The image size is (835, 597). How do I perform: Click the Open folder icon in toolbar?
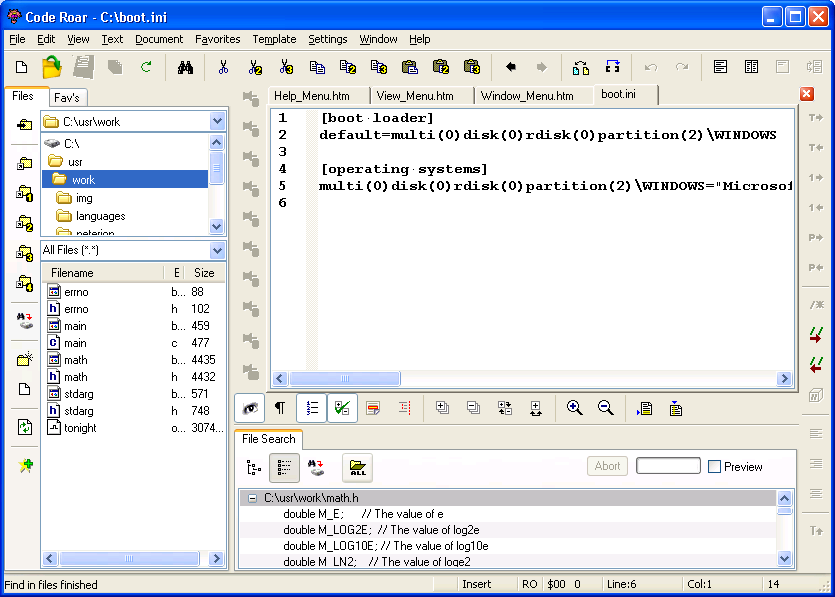pyautogui.click(x=51, y=67)
